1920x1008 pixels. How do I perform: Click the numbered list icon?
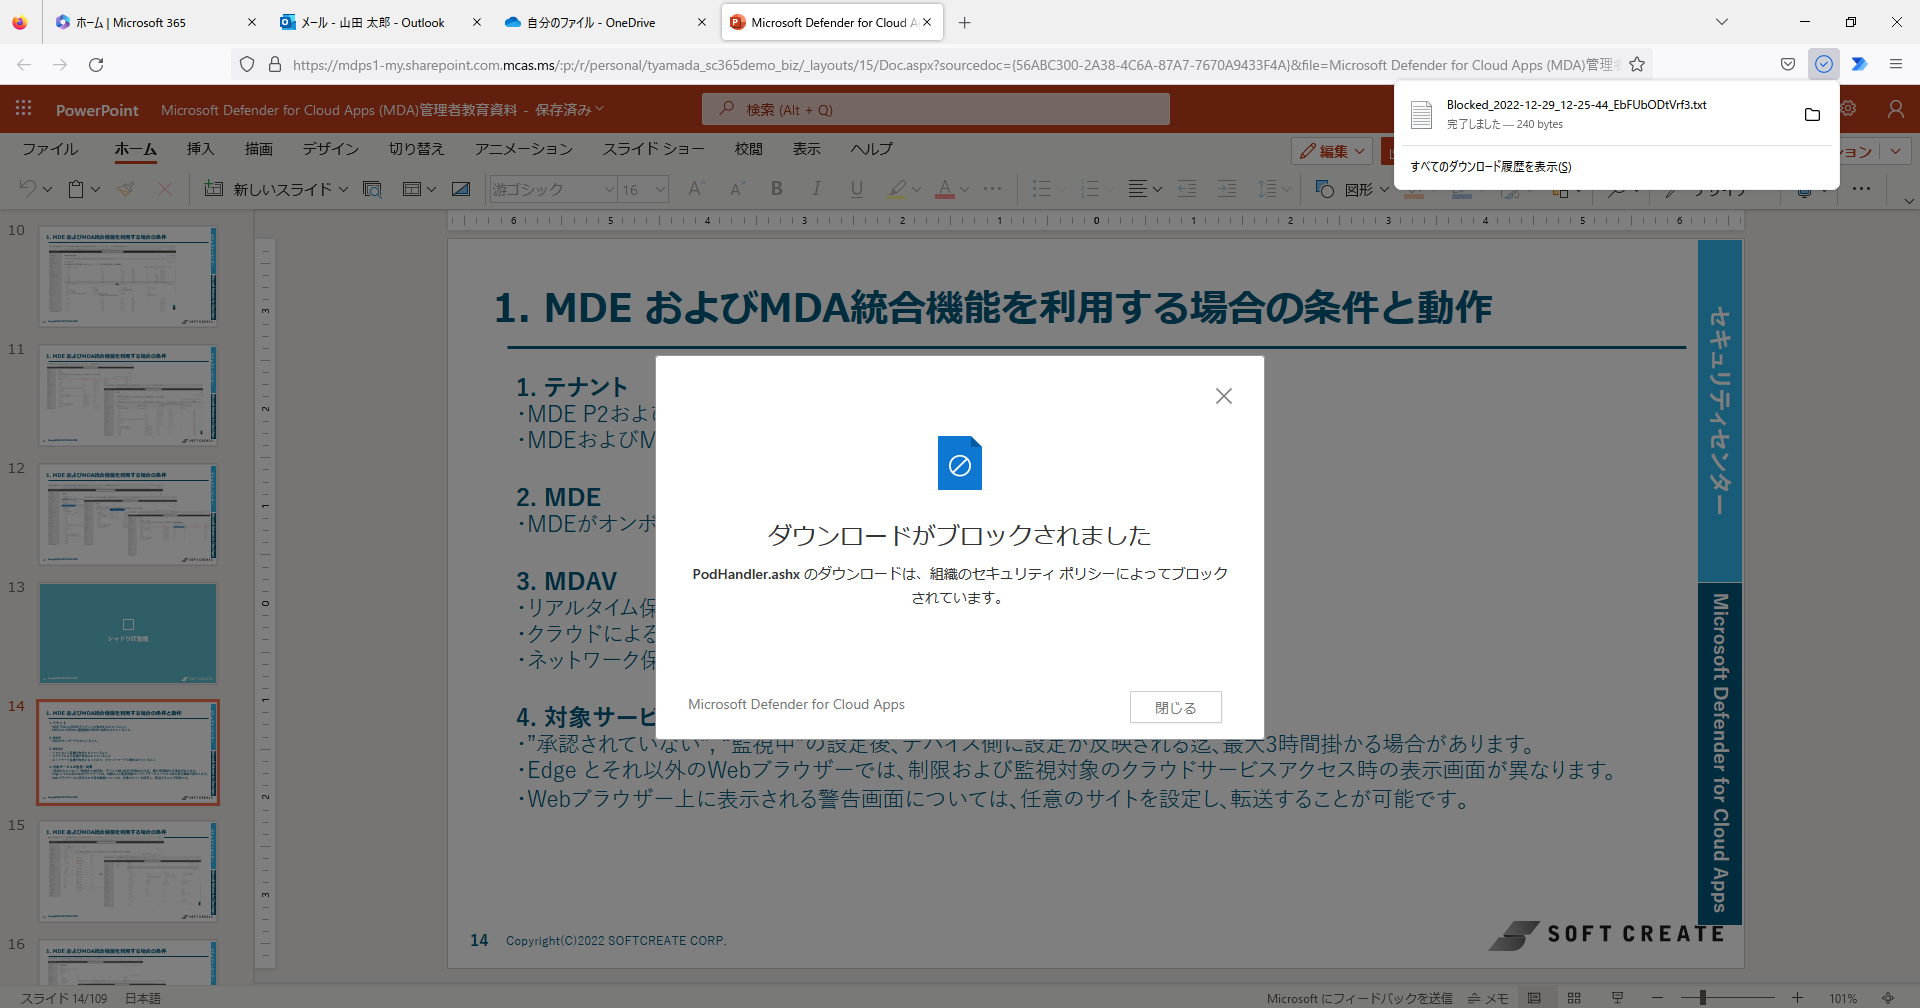(x=1090, y=189)
